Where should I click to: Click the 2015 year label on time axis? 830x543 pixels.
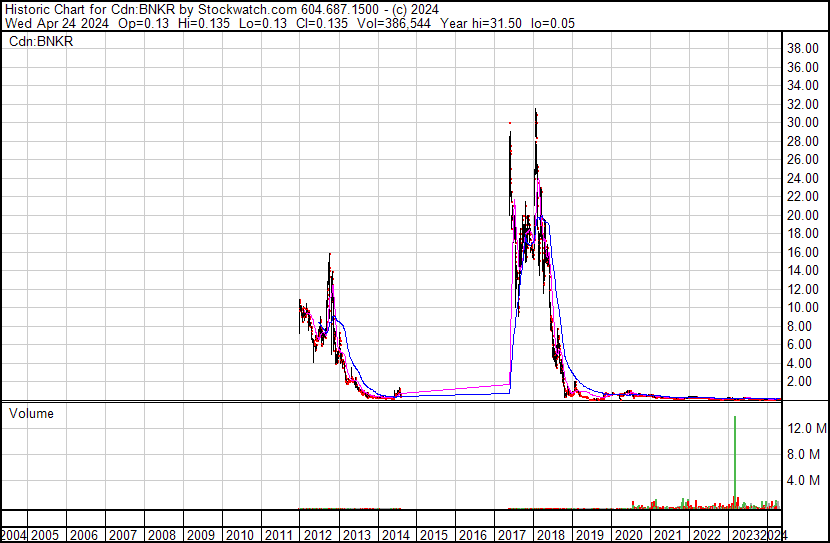[x=434, y=535]
